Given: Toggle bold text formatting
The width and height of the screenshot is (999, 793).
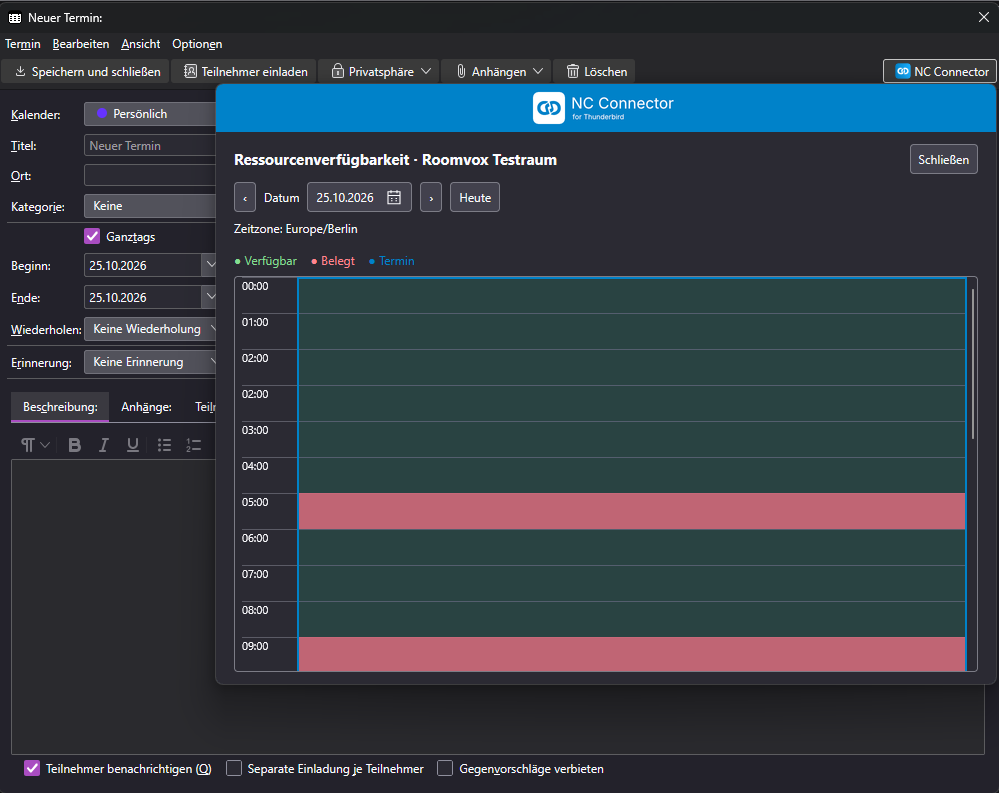Looking at the screenshot, I should tap(75, 445).
